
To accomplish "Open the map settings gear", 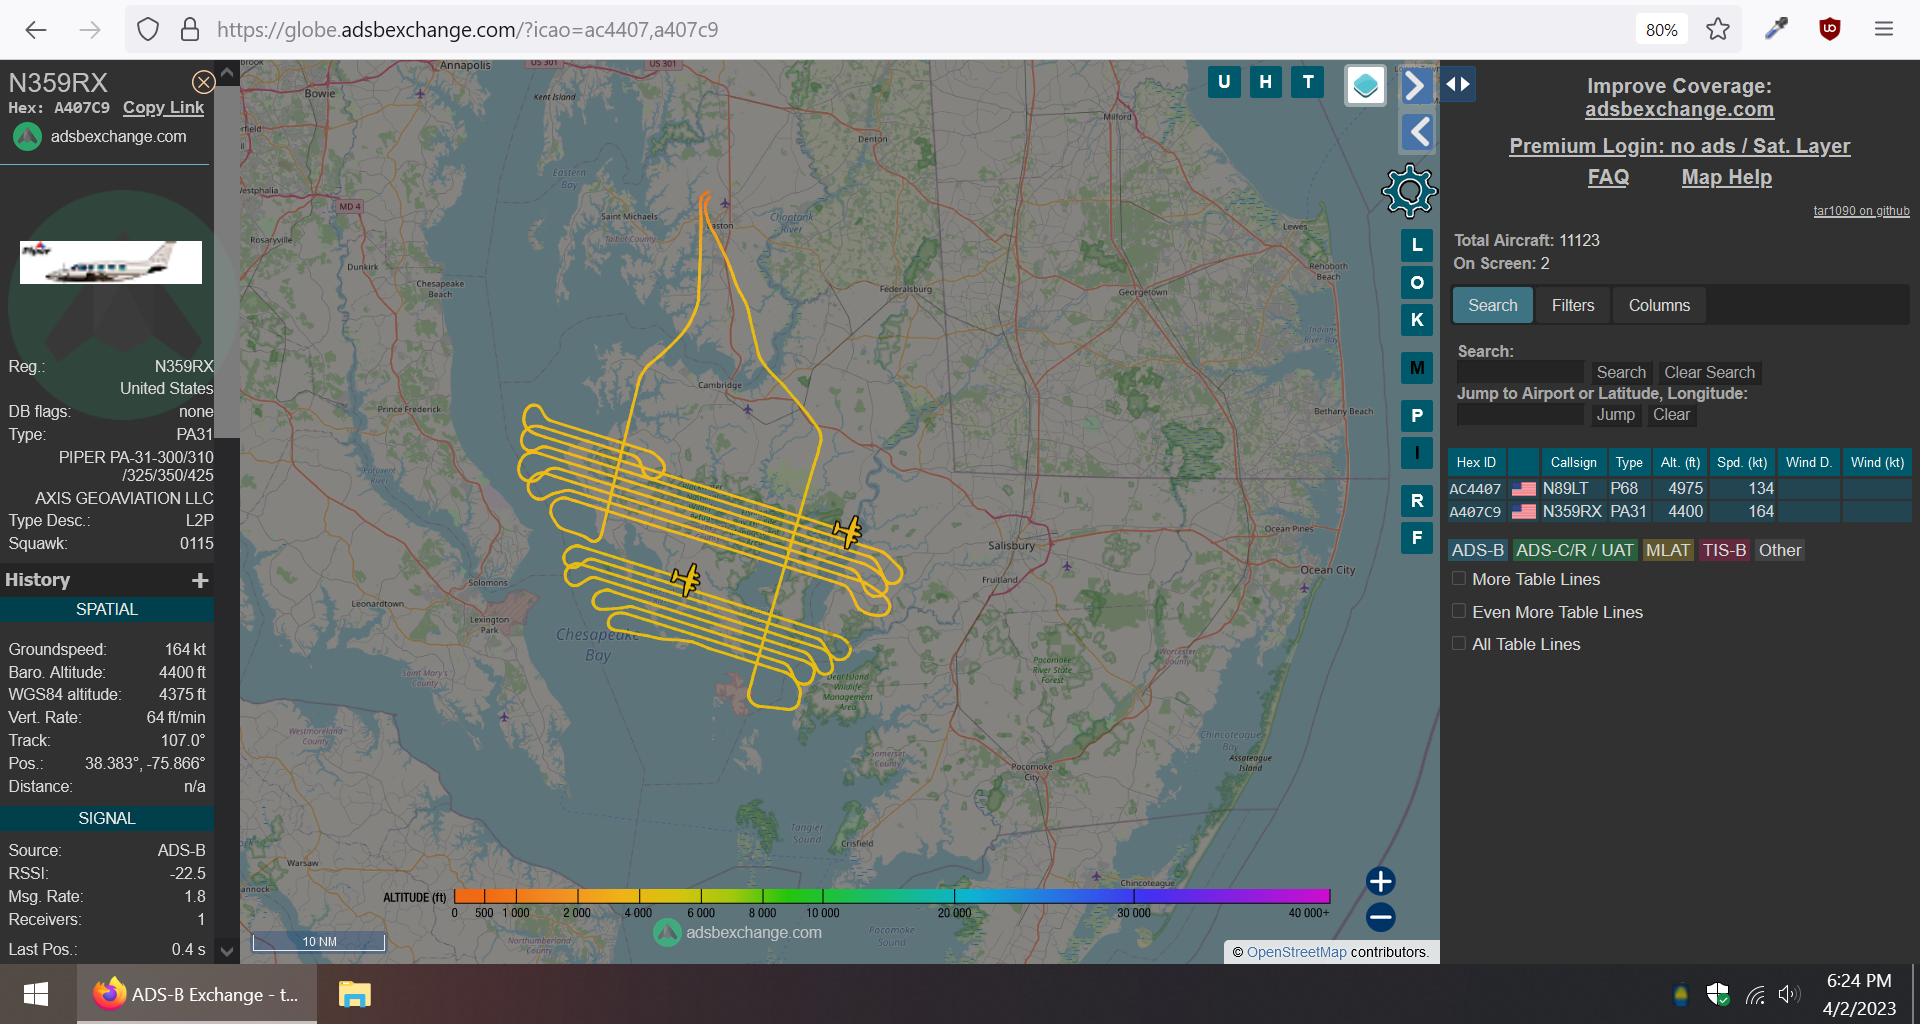I will (1409, 191).
